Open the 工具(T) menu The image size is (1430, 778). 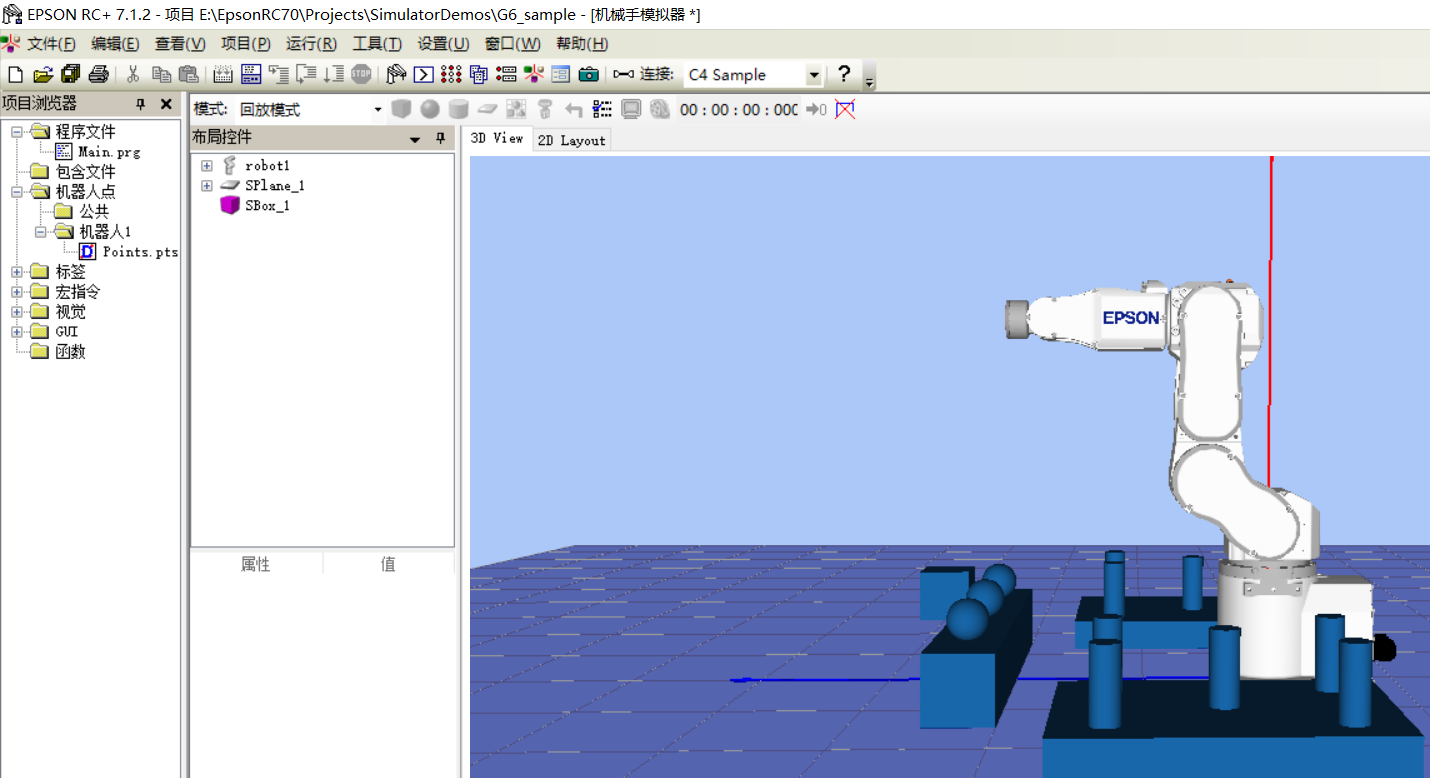tap(376, 44)
